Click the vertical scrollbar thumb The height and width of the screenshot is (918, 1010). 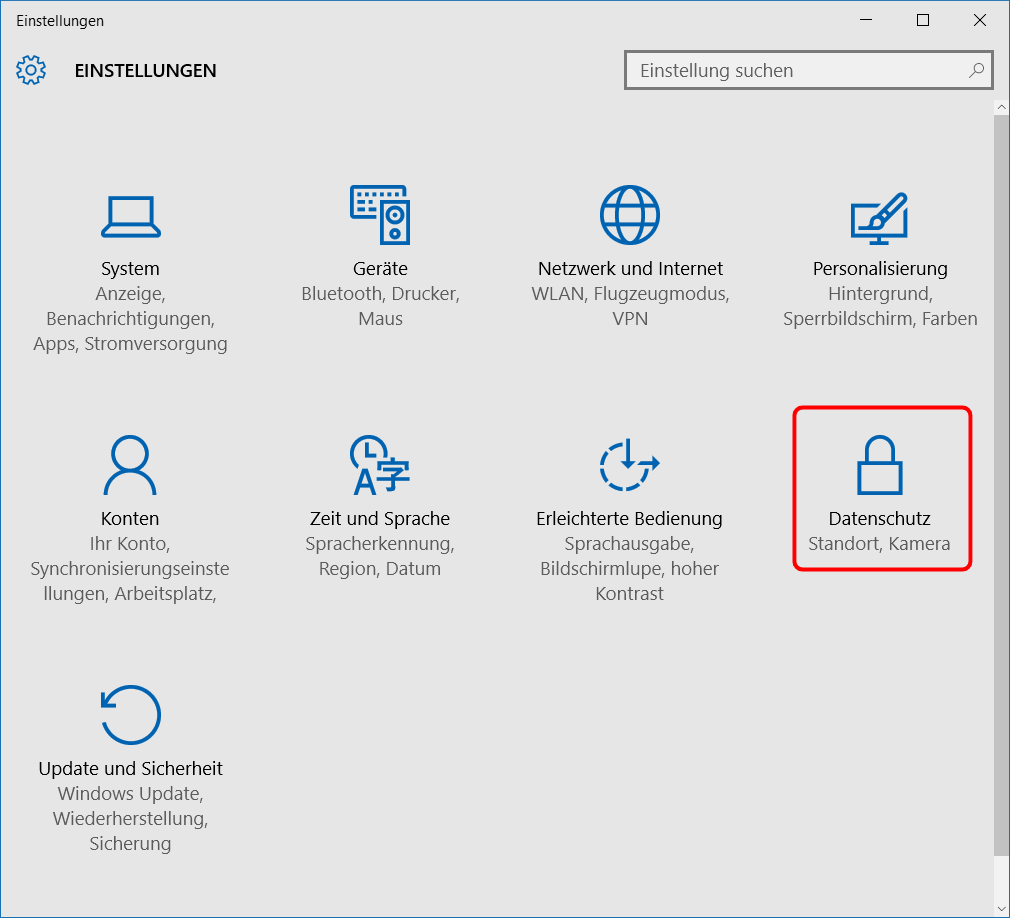coord(1001,480)
